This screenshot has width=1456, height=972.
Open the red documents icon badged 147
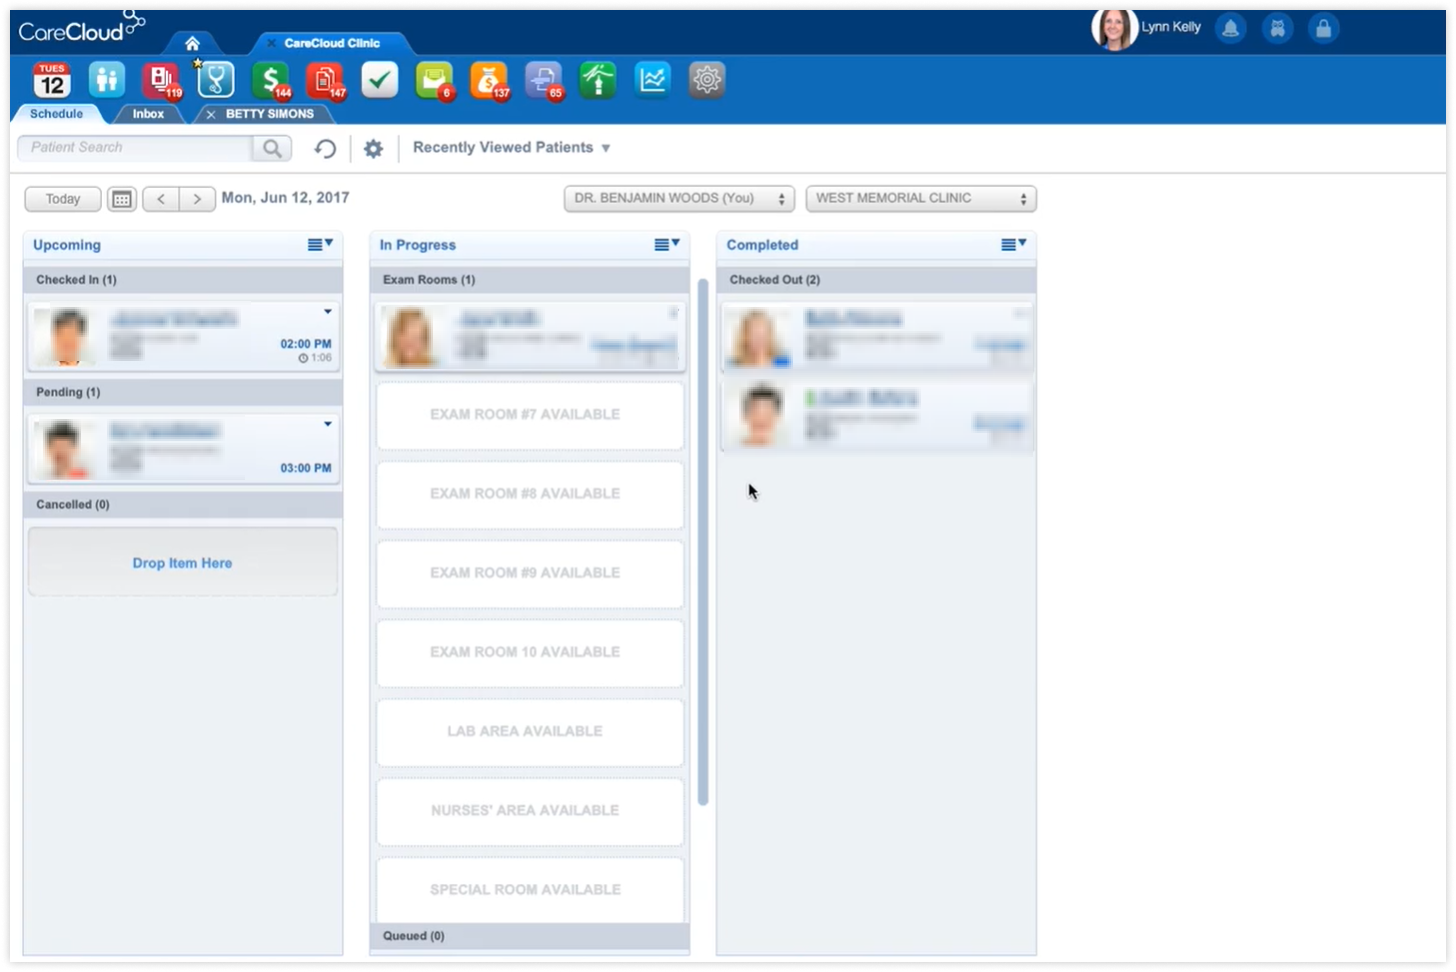point(325,80)
